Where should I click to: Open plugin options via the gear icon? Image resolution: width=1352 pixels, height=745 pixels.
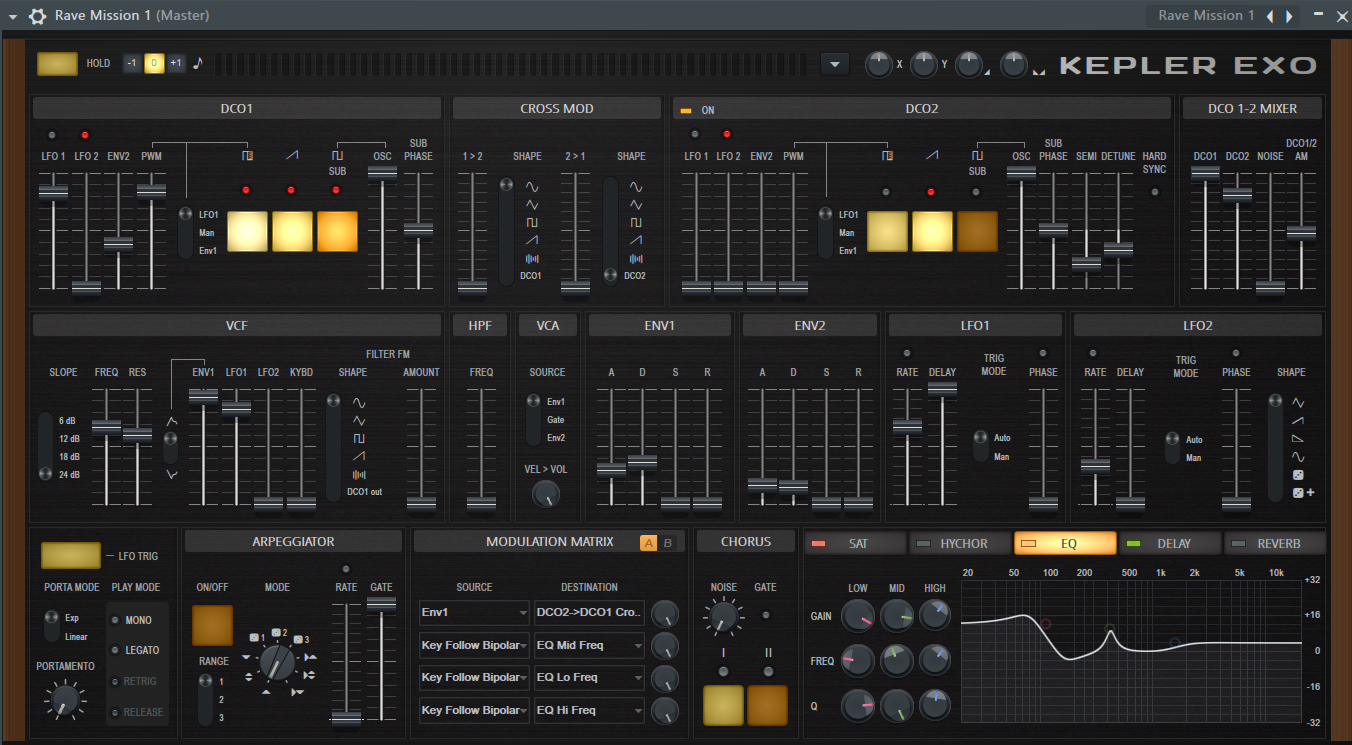37,16
